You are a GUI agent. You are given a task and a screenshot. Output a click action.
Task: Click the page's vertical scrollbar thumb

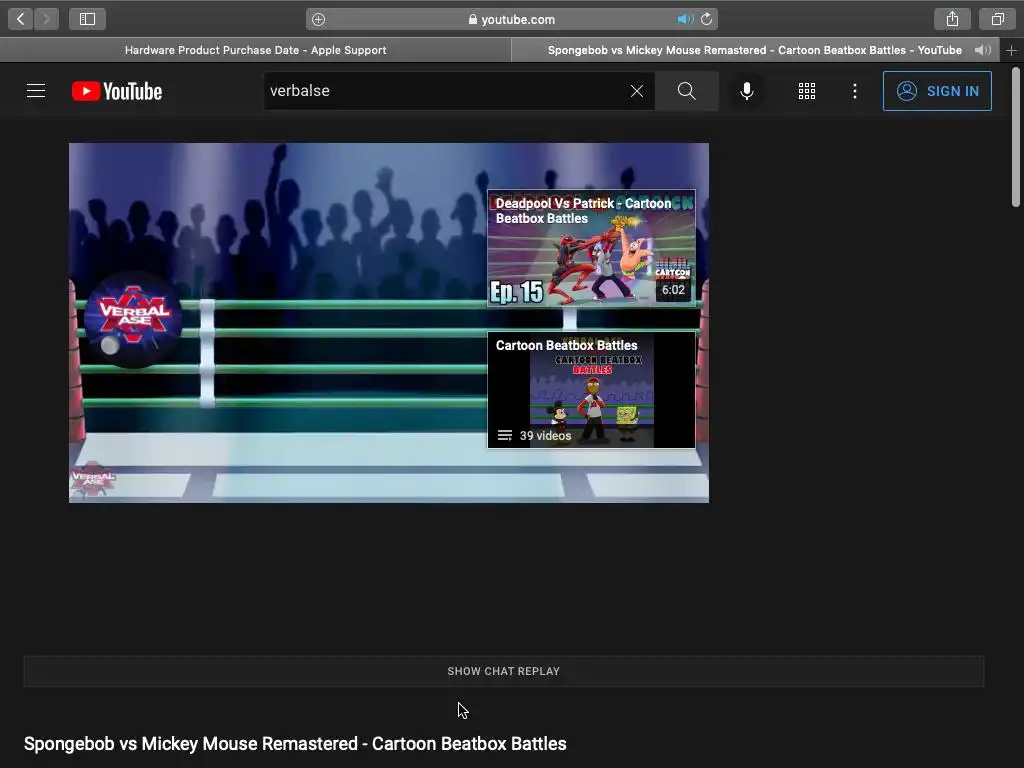tap(1016, 137)
